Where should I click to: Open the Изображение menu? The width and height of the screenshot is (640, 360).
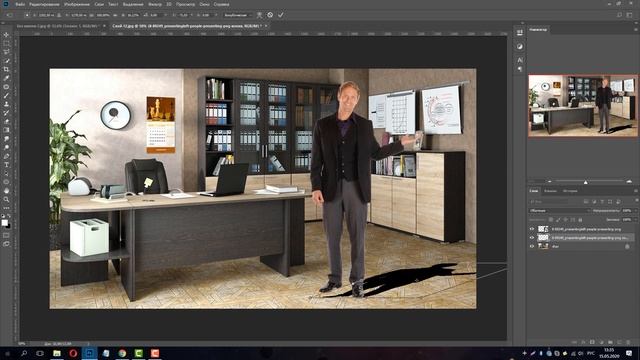point(77,4)
